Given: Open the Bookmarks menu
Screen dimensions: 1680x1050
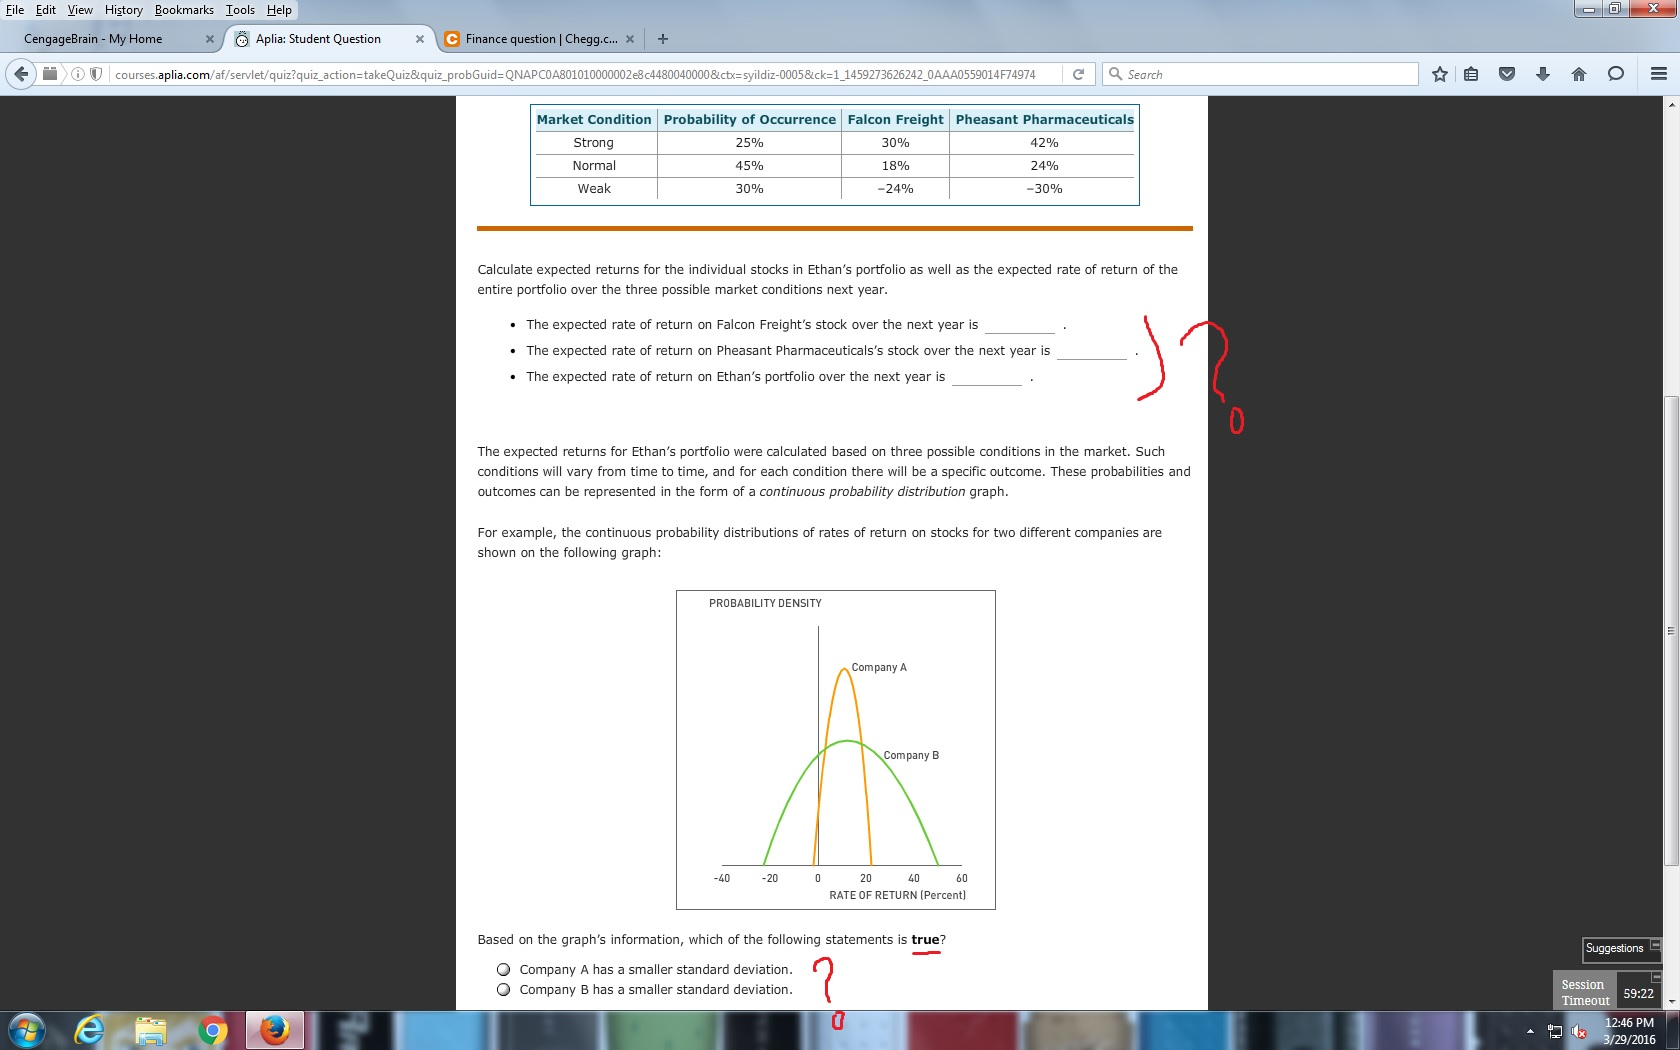Looking at the screenshot, I should click(184, 10).
